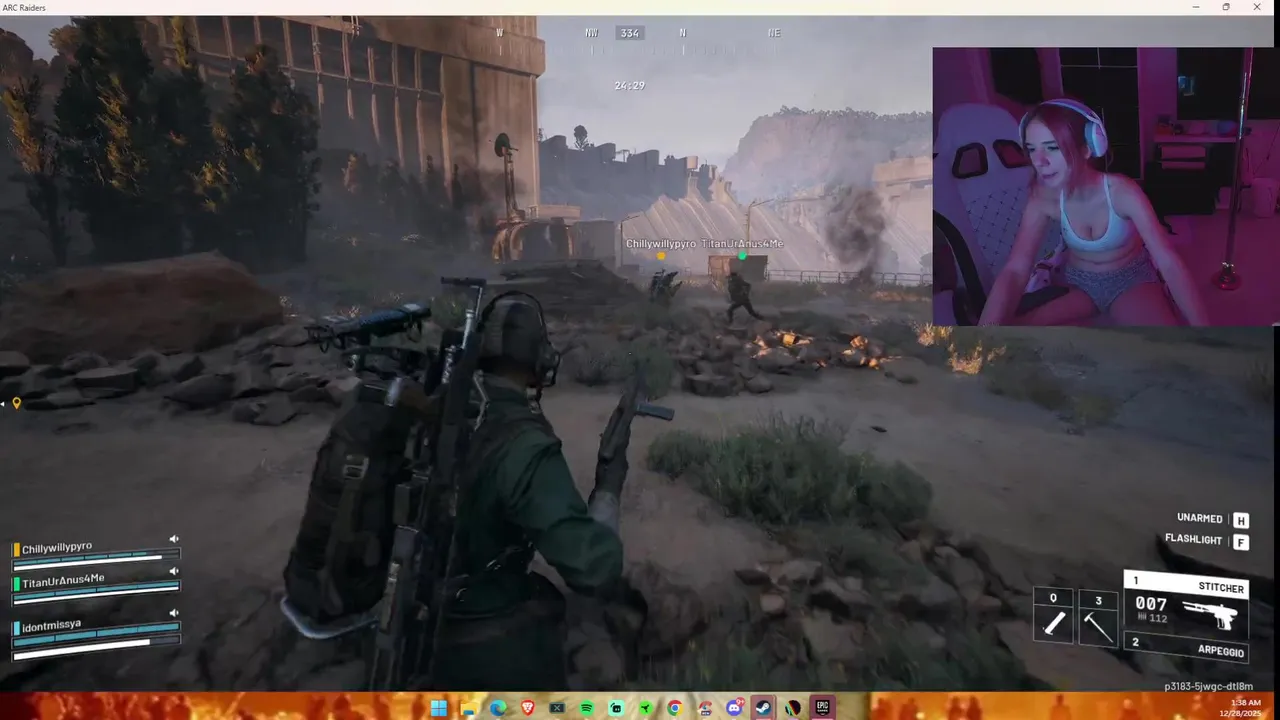Click TitanUrAnus4Me's green teammate marker dot

(742, 256)
